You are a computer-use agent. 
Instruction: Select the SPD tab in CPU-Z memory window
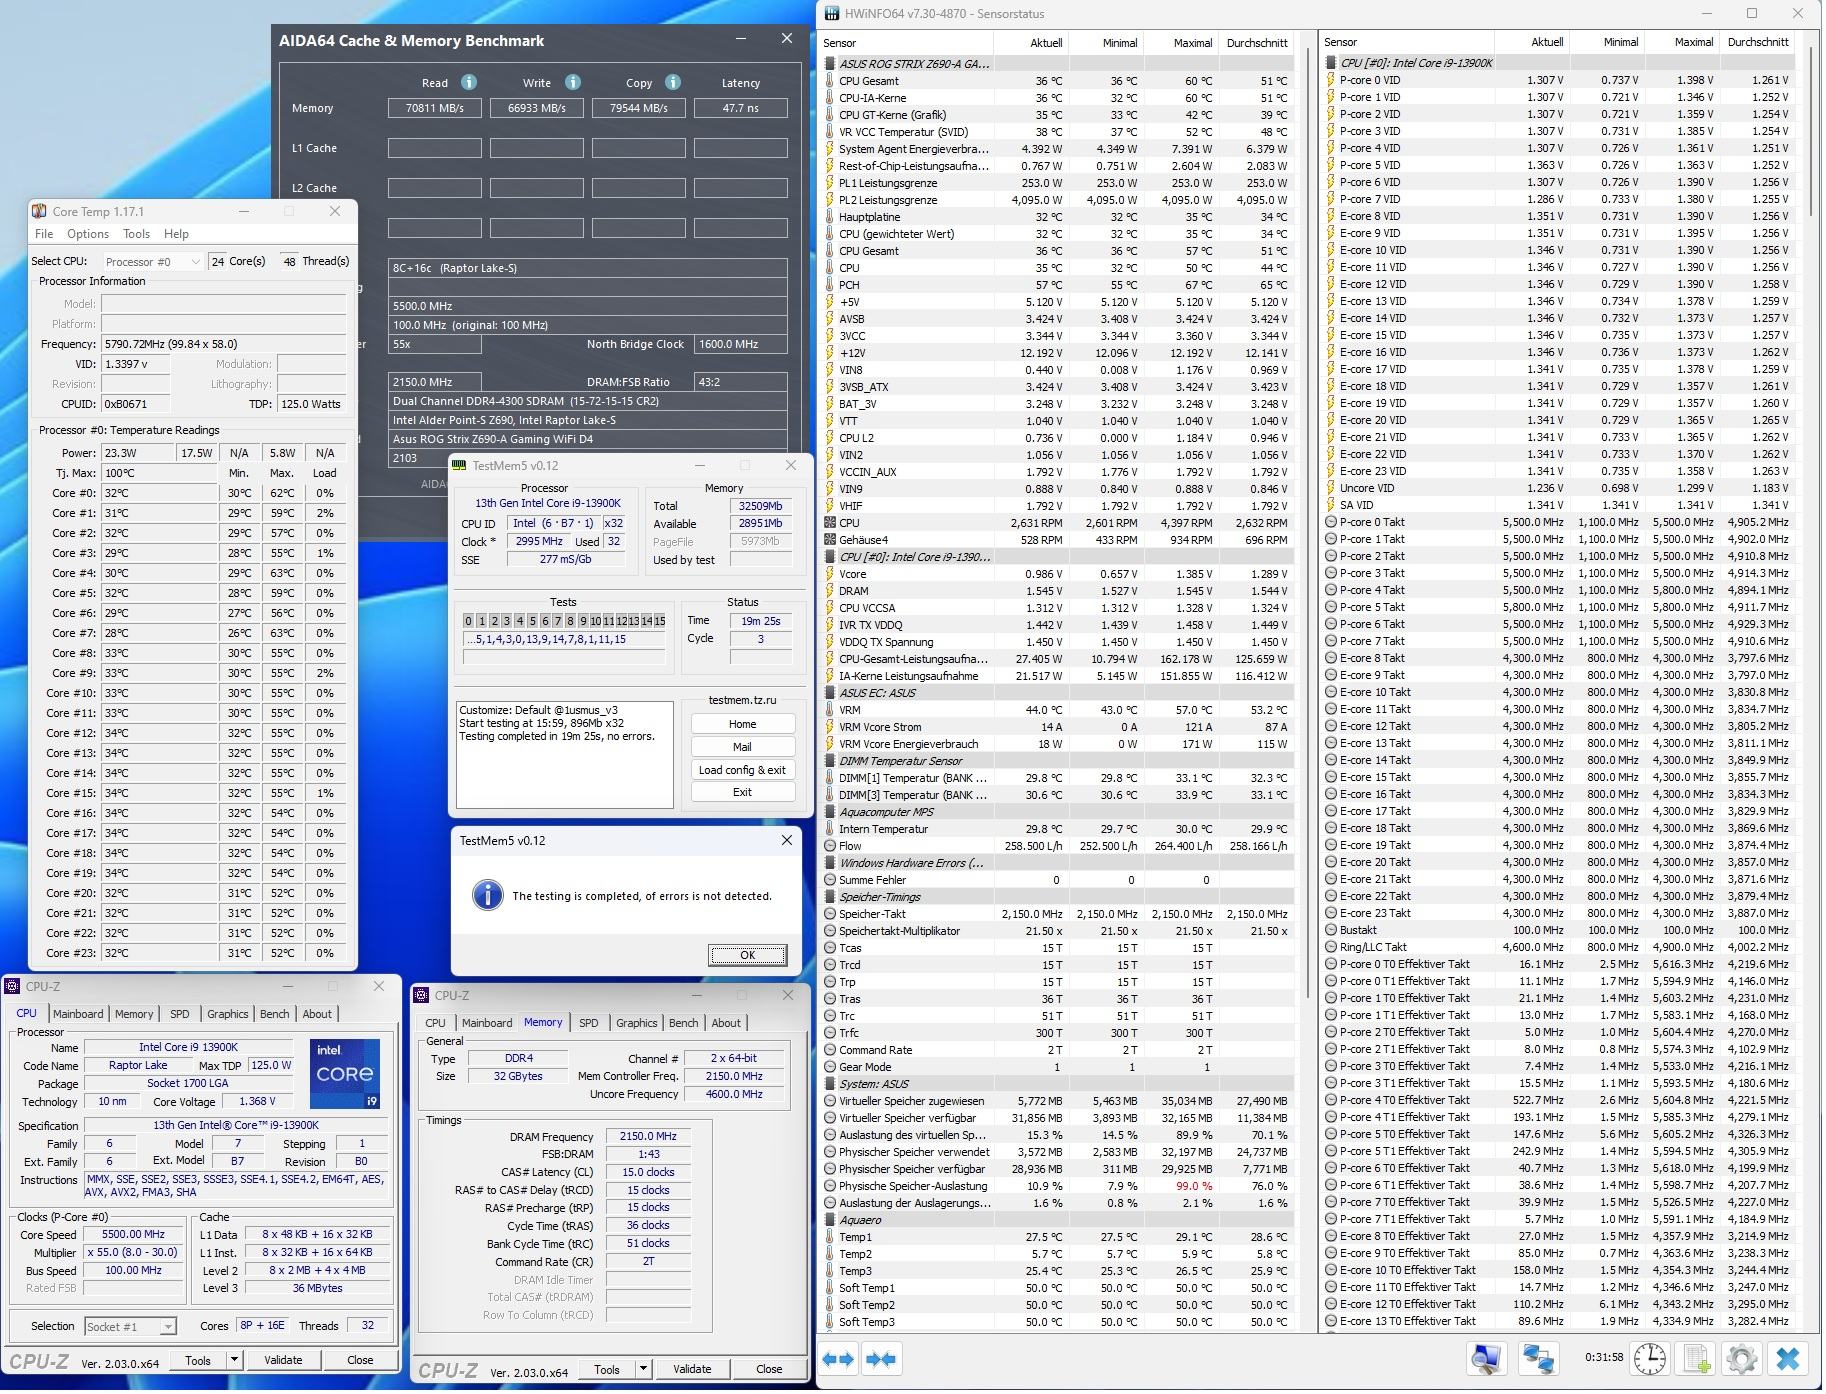tap(589, 1023)
